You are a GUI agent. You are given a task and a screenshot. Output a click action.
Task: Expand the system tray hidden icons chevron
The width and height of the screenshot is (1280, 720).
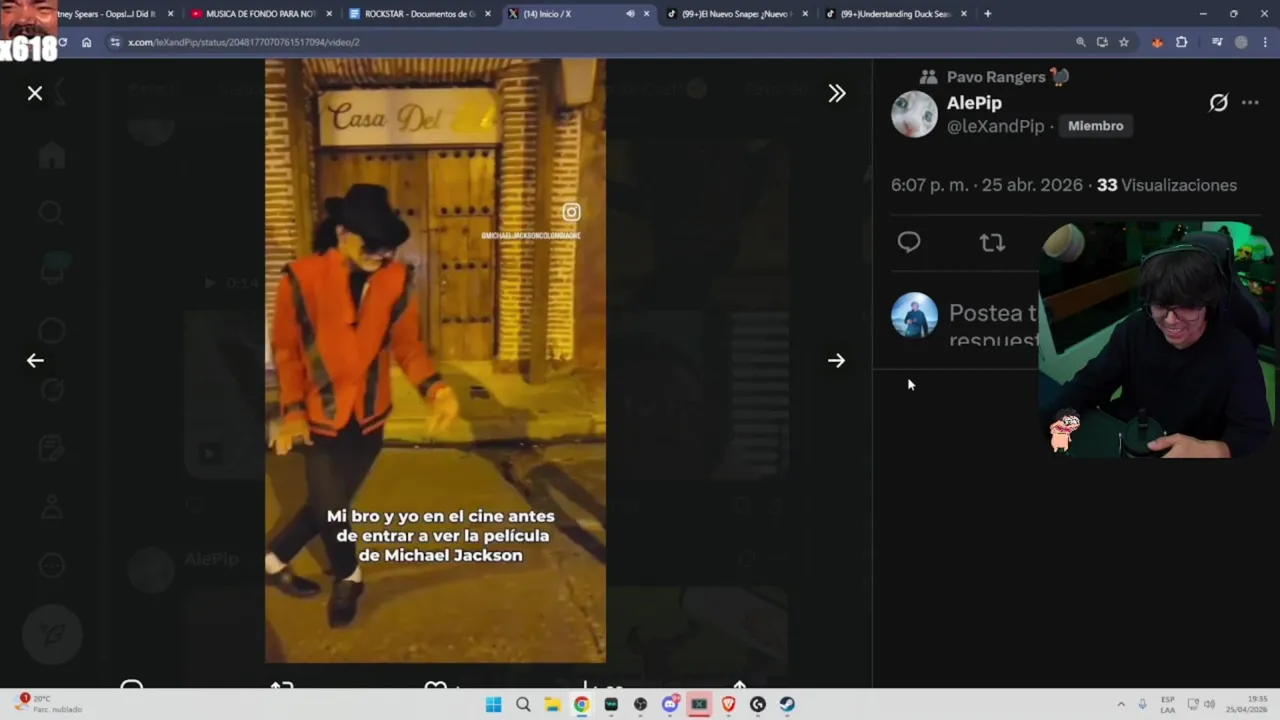(x=1121, y=704)
